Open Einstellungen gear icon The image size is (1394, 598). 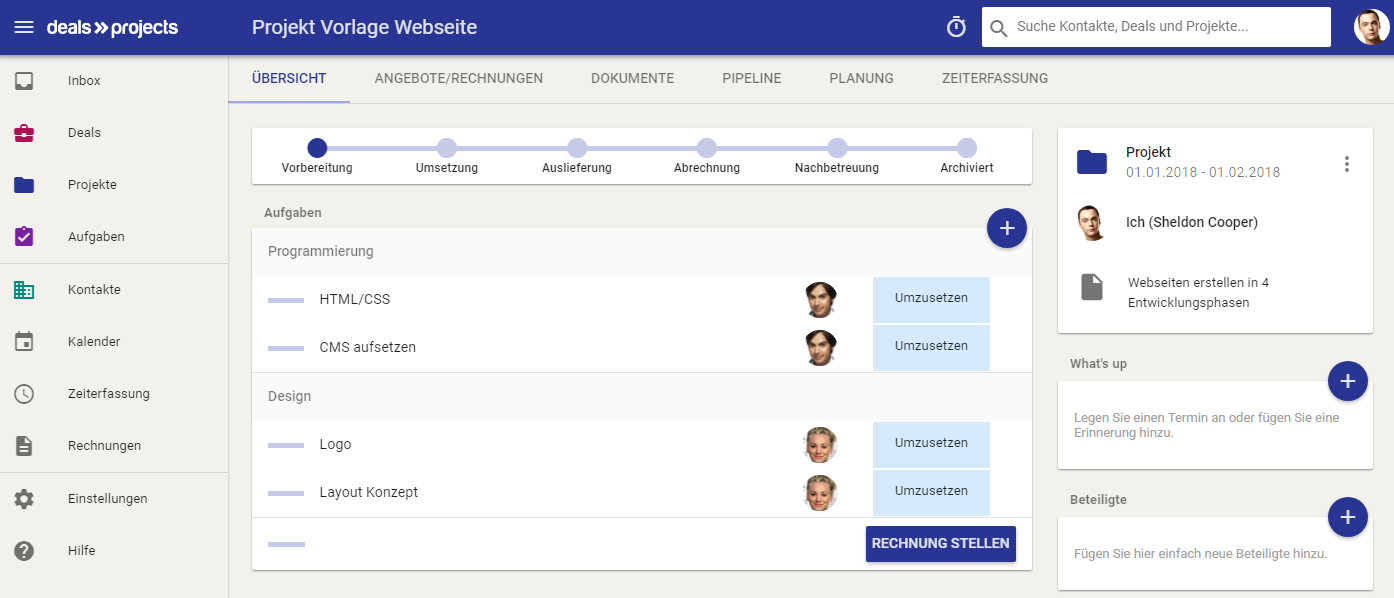[x=24, y=498]
